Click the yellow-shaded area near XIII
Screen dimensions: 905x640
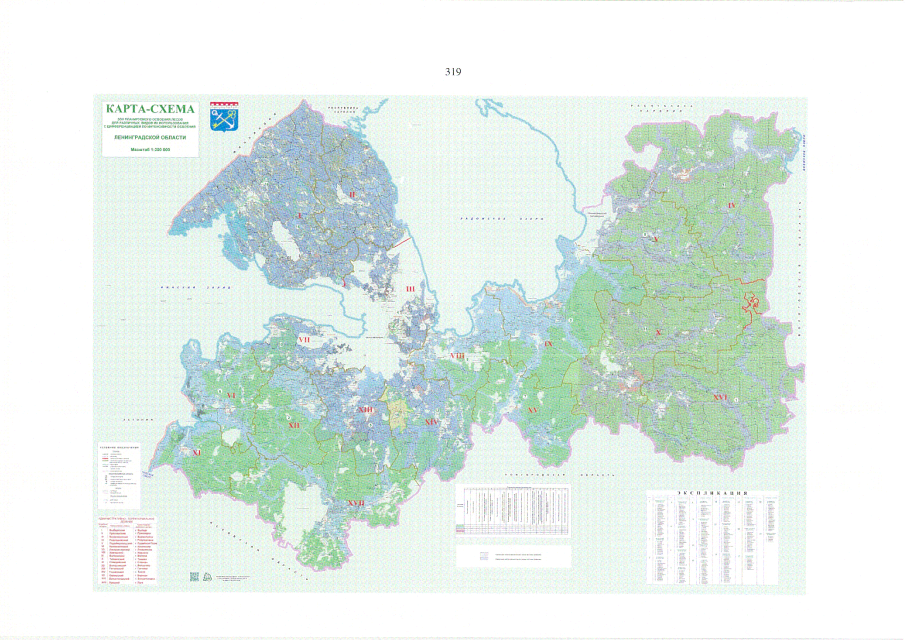[x=398, y=414]
